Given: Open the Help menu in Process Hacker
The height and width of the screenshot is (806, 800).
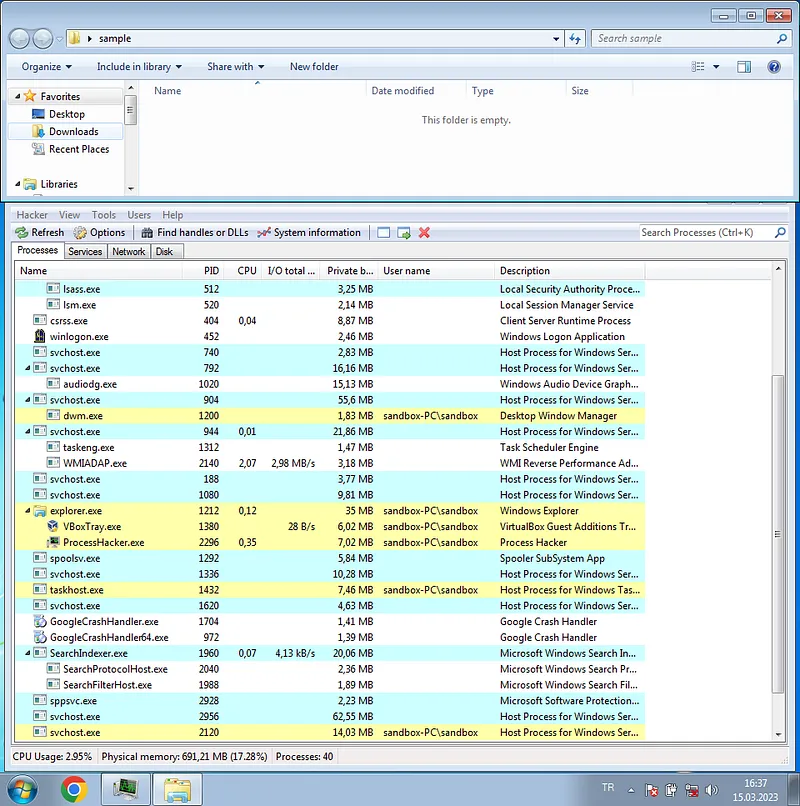Looking at the screenshot, I should point(173,215).
